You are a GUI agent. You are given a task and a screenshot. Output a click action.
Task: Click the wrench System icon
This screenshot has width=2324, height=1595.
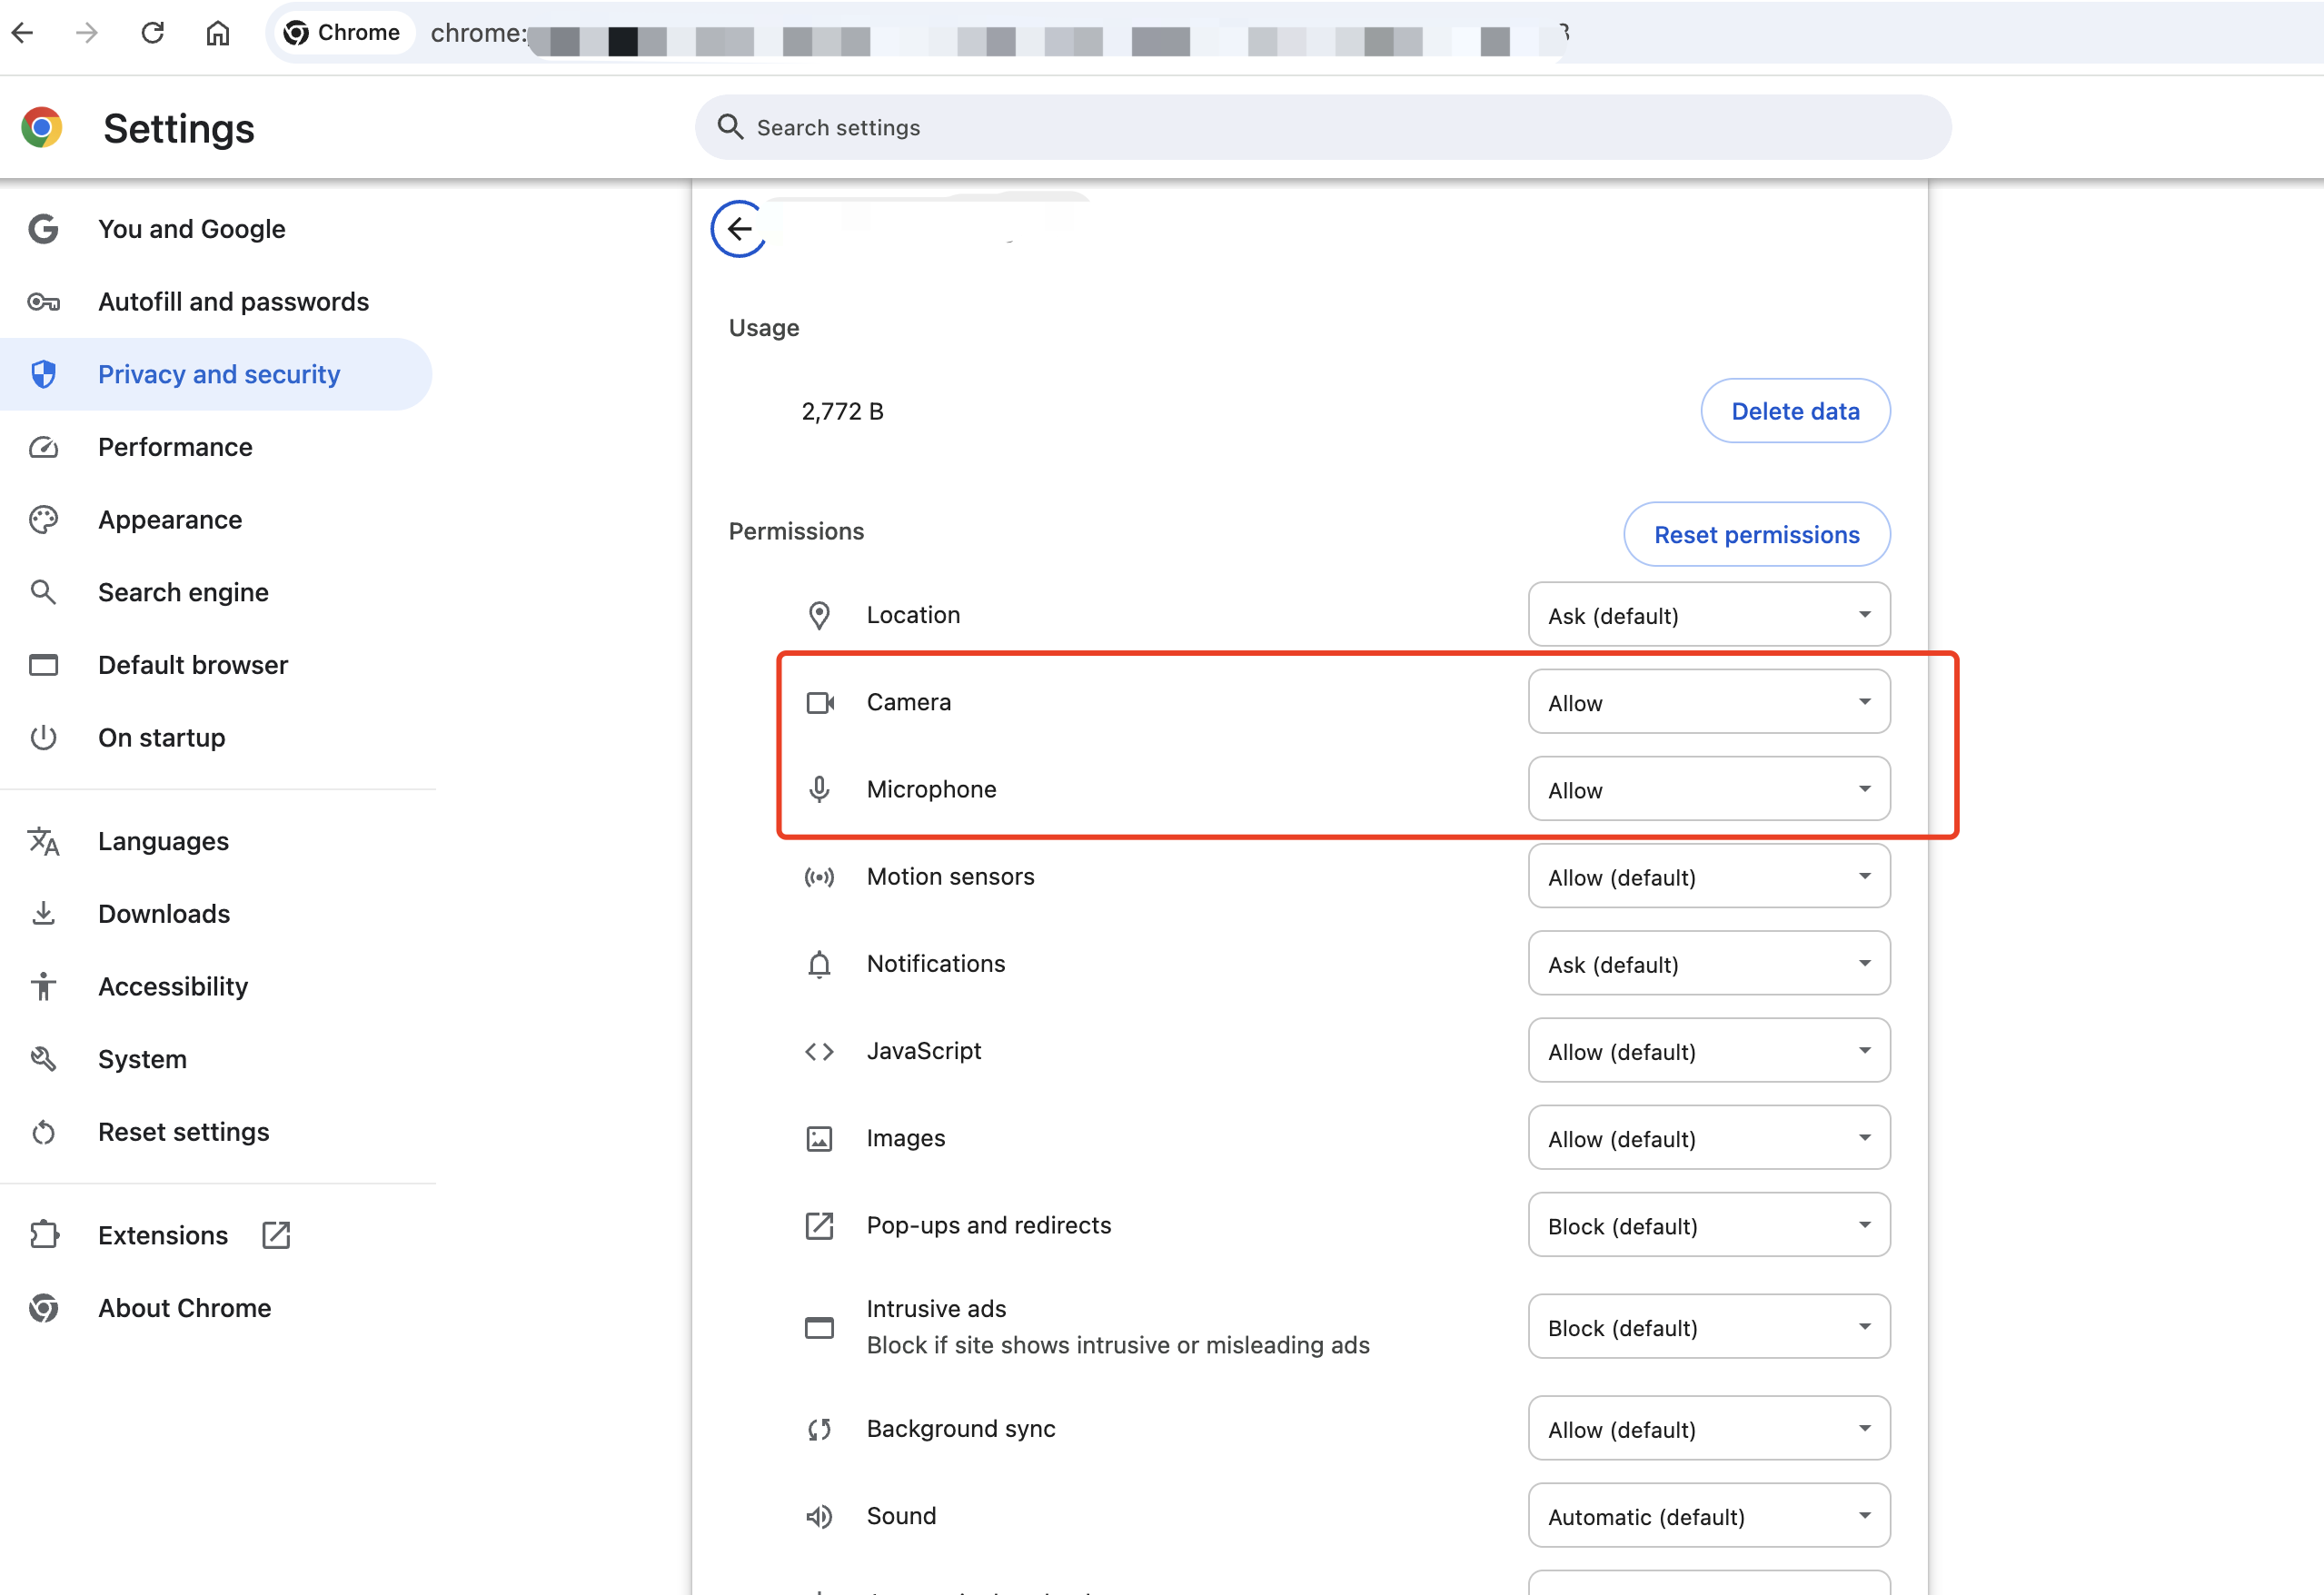(43, 1059)
